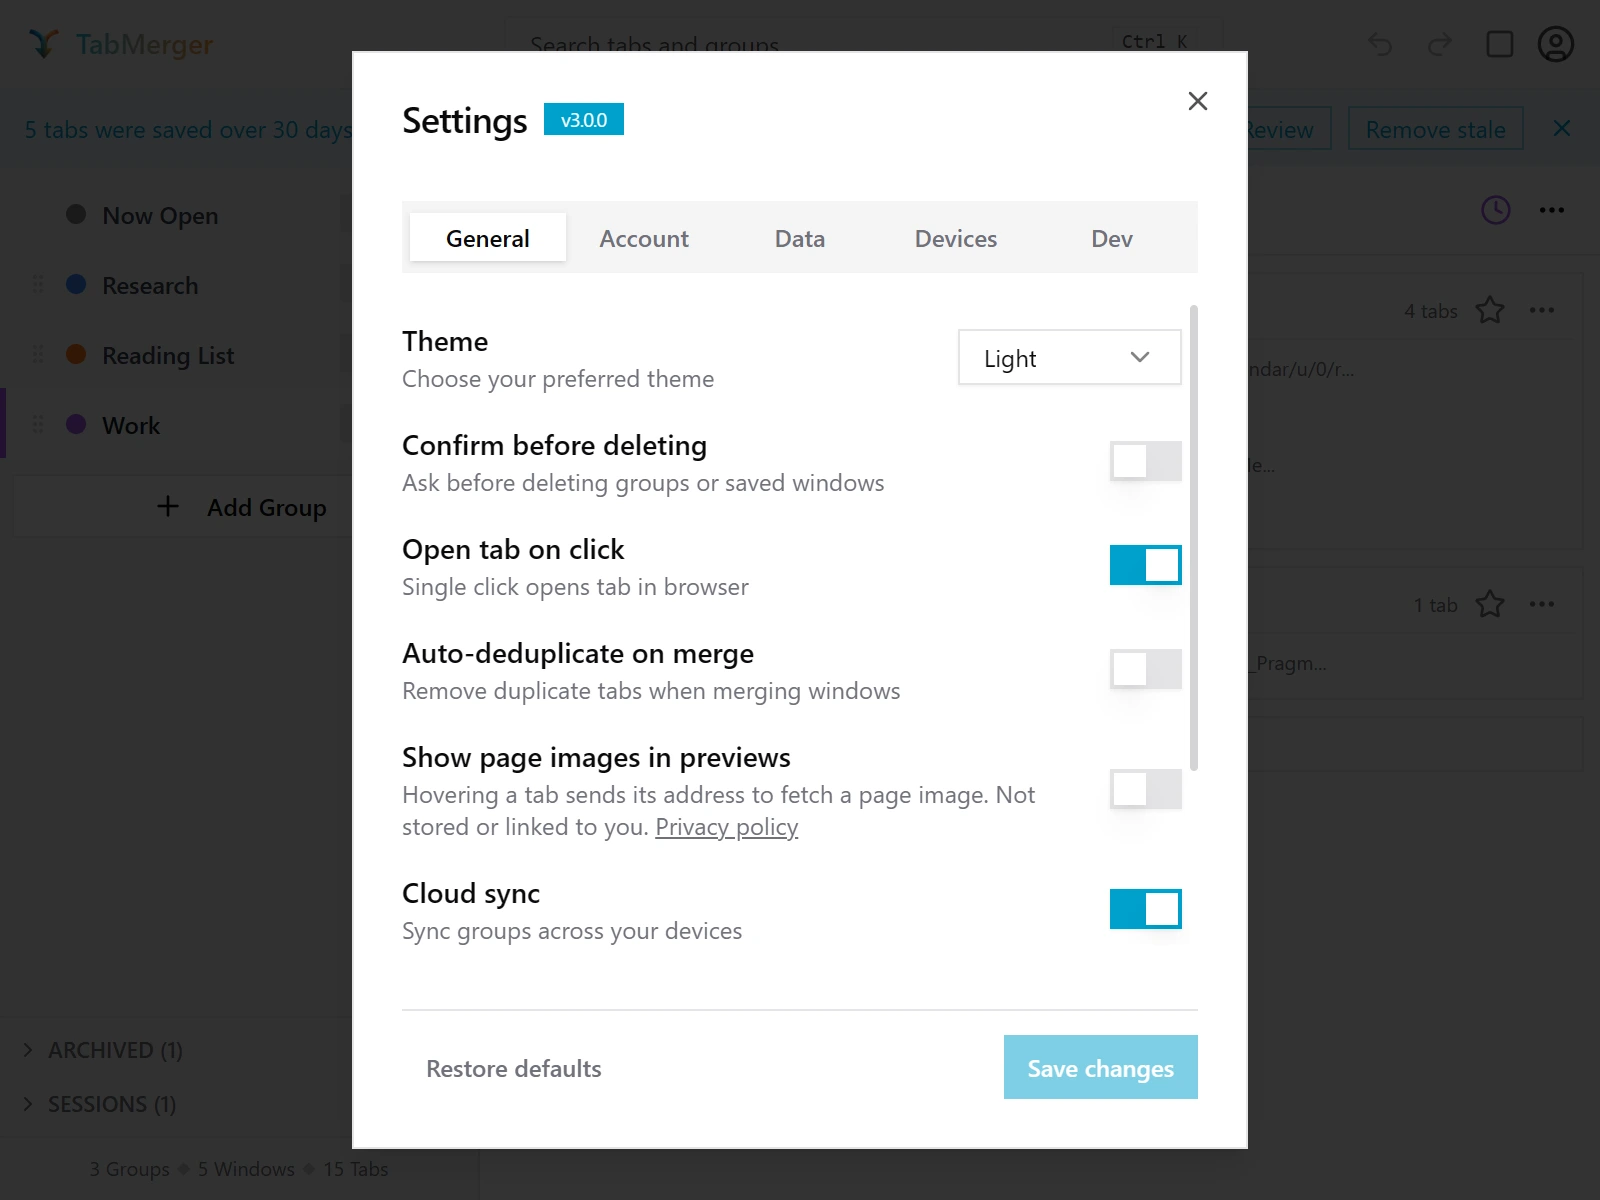The height and width of the screenshot is (1200, 1600).
Task: Expand the SESSIONS (1) section
Action: [x=100, y=1104]
